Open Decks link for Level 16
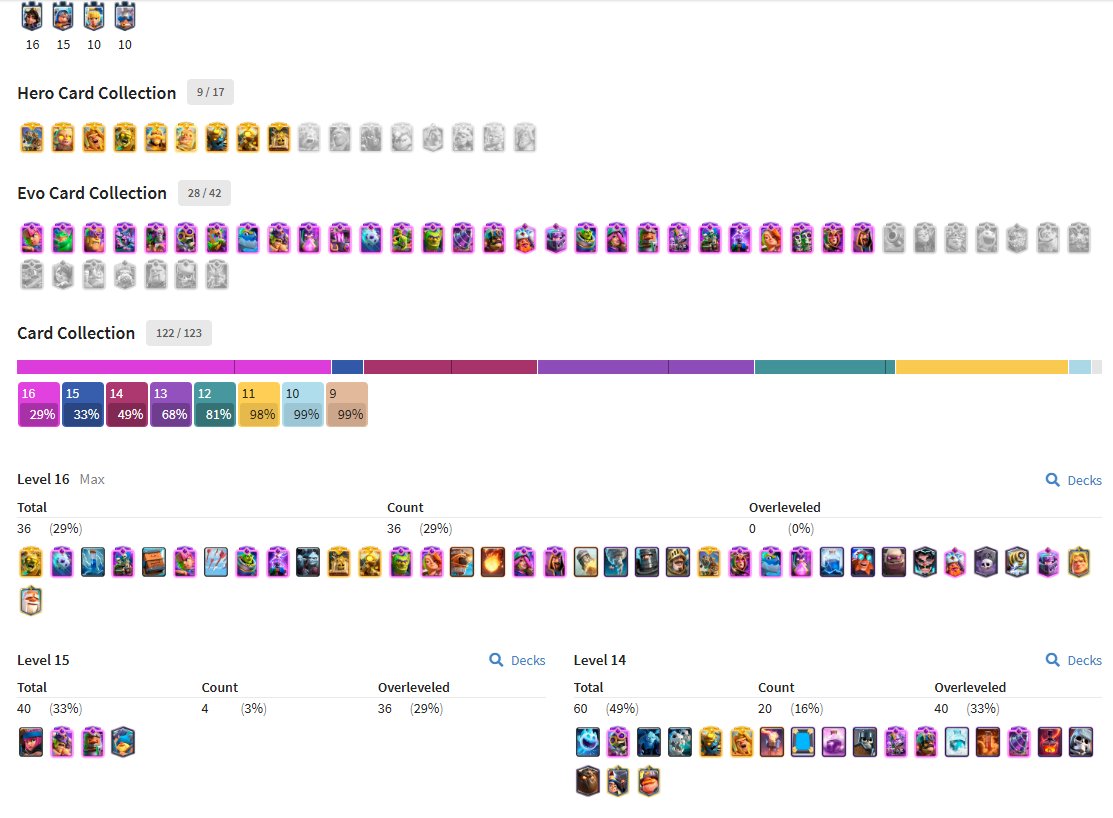This screenshot has width=1113, height=818. 1074,481
